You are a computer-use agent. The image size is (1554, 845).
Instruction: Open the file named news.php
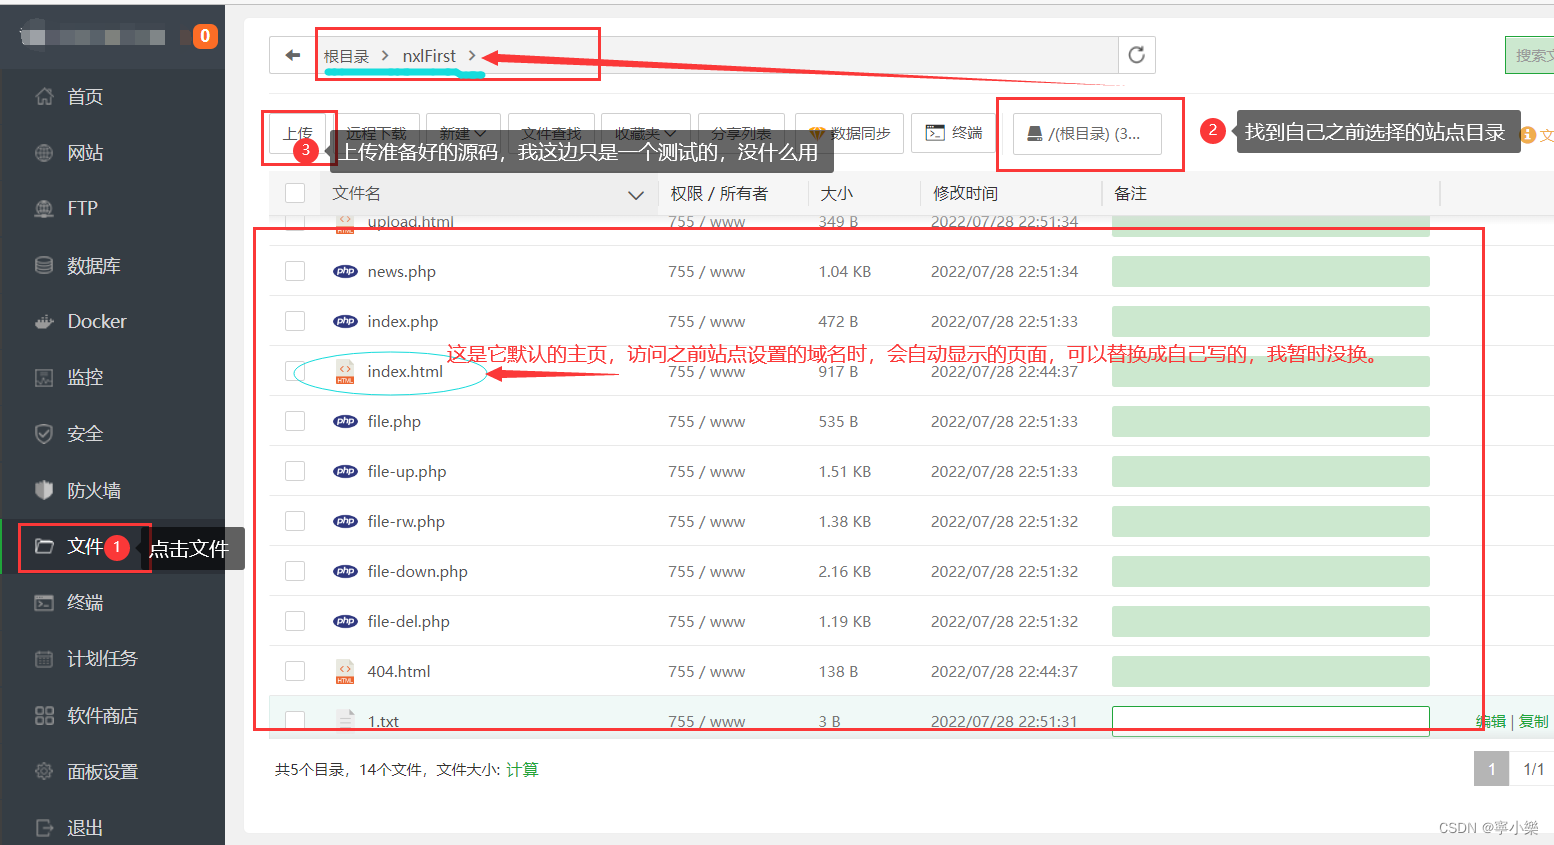coord(401,272)
